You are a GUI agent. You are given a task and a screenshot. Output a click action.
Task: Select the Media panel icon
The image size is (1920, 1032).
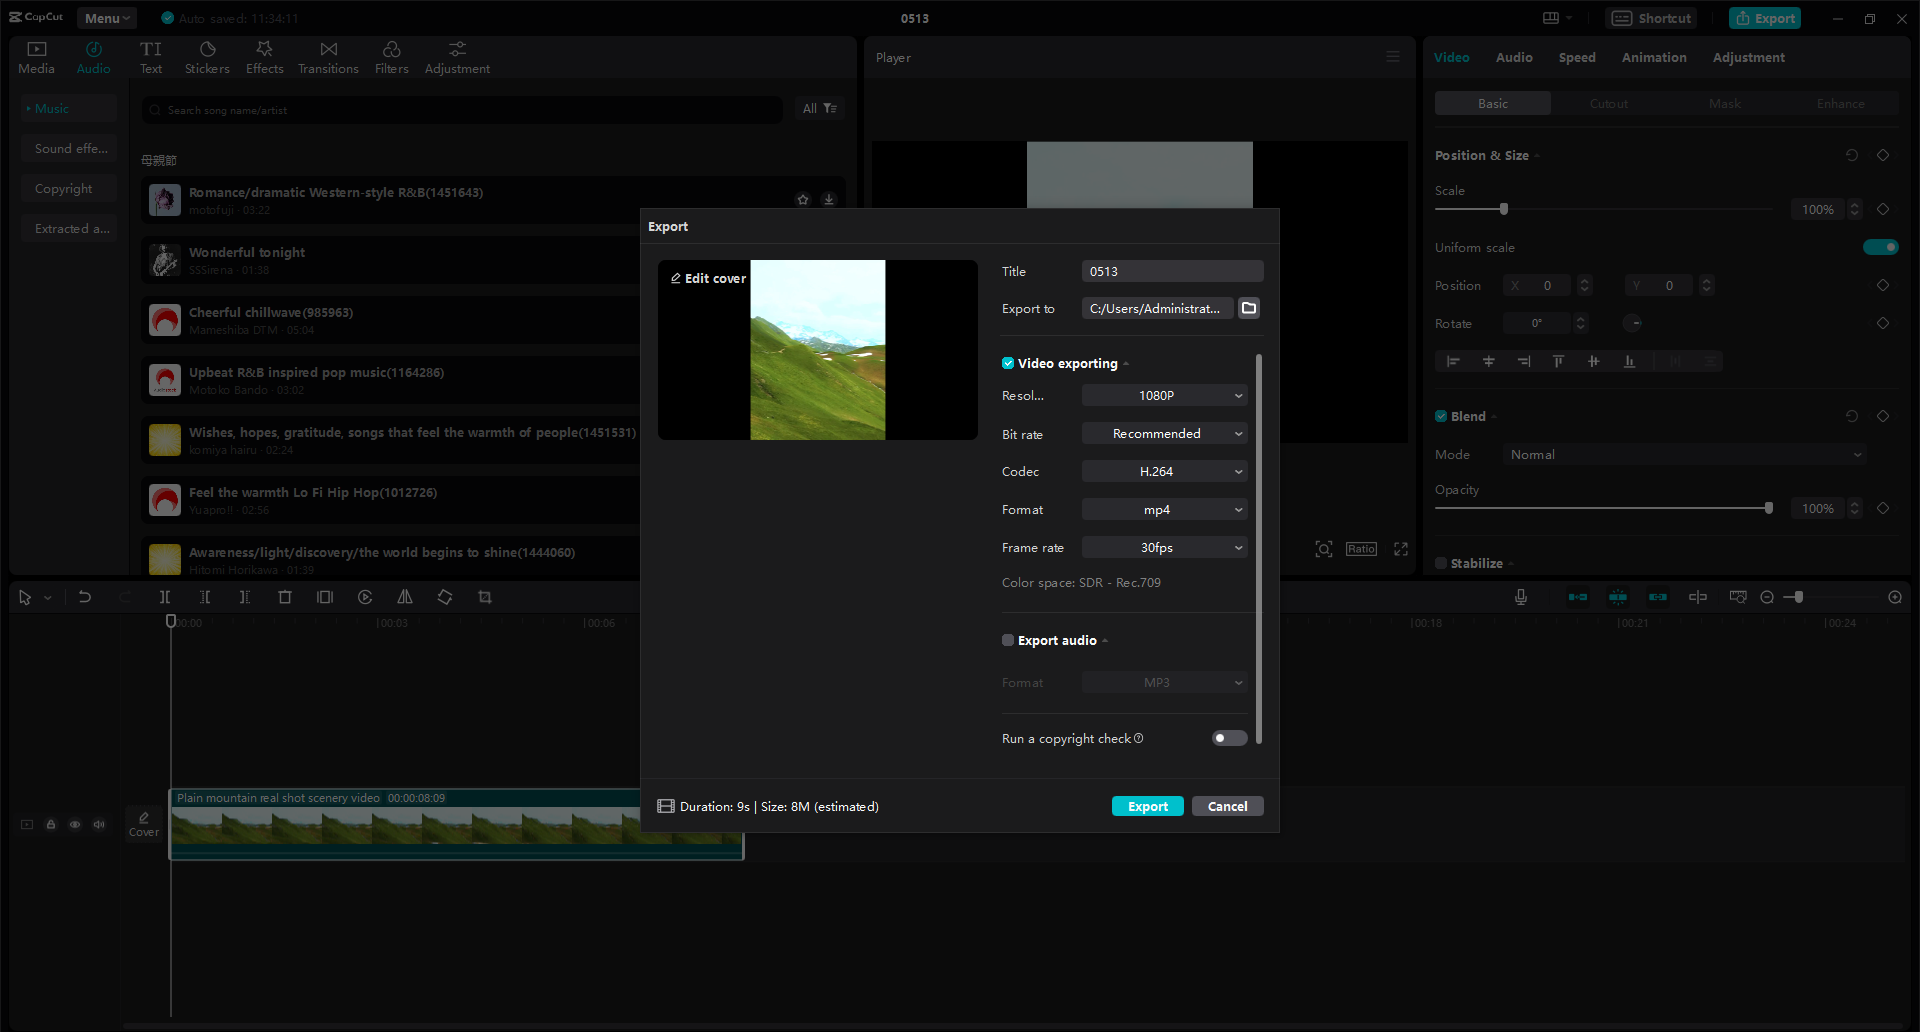tap(36, 56)
